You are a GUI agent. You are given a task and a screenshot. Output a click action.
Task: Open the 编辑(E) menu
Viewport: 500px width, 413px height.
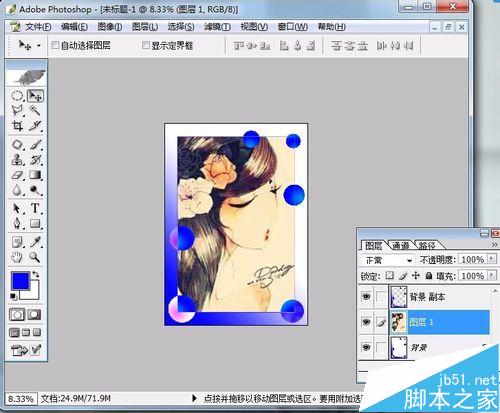74,27
